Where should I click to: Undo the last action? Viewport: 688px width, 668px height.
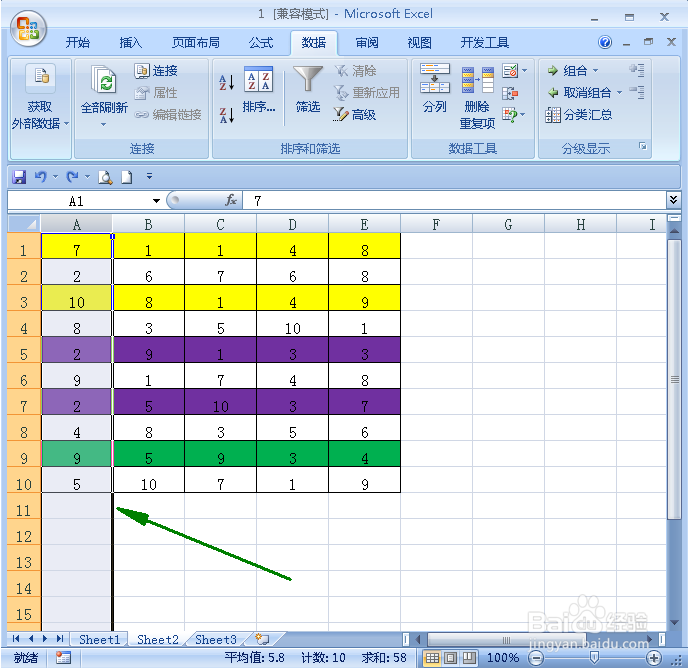[x=40, y=176]
